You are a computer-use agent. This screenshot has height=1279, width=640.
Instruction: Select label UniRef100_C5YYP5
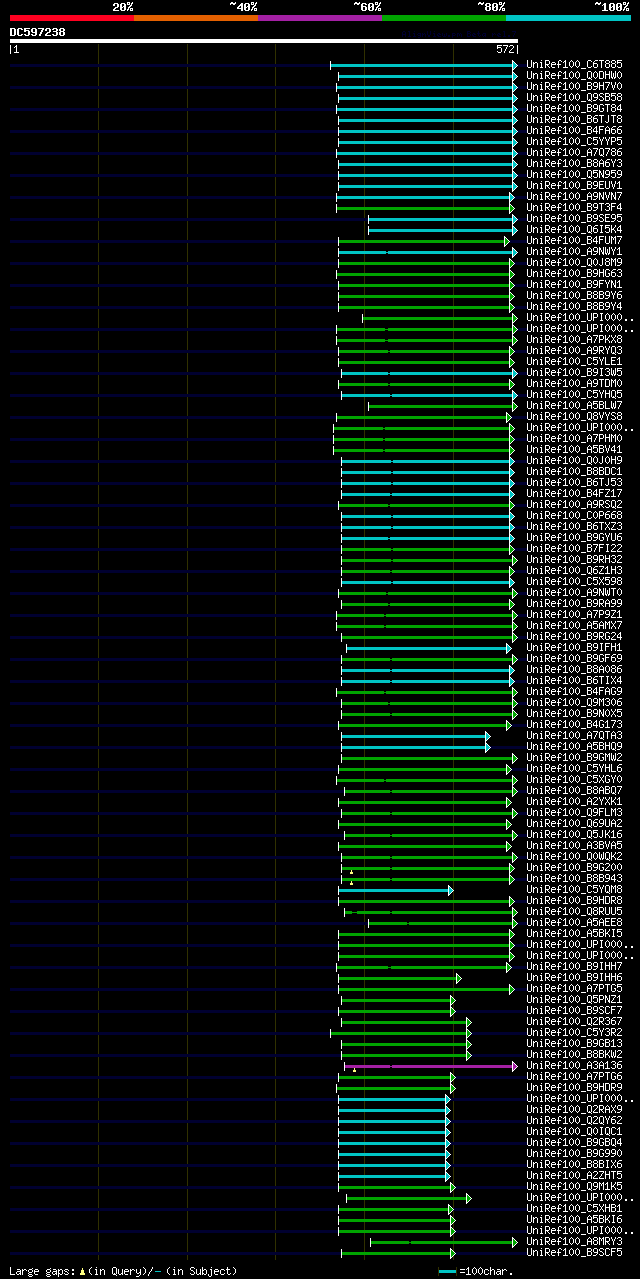click(576, 141)
